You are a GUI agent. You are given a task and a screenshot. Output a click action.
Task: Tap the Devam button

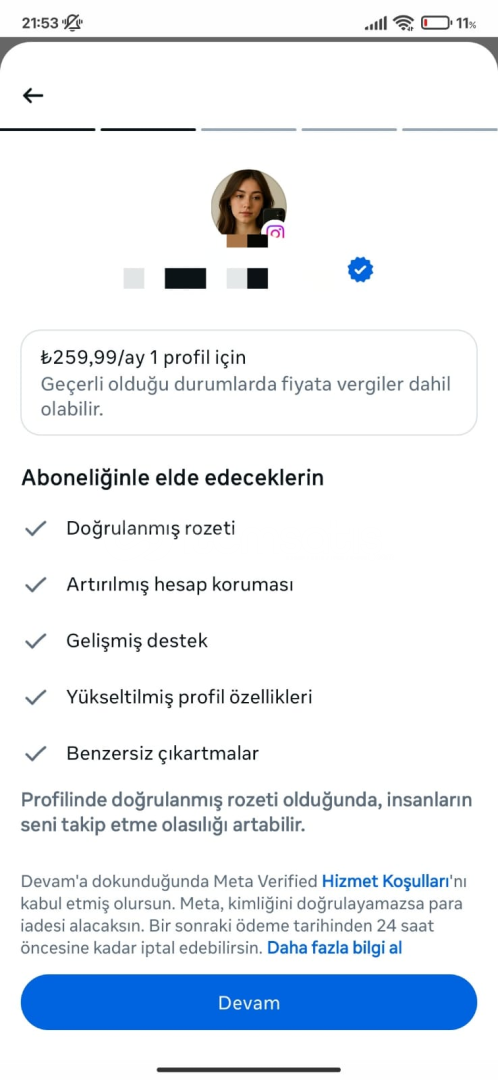(x=249, y=1002)
